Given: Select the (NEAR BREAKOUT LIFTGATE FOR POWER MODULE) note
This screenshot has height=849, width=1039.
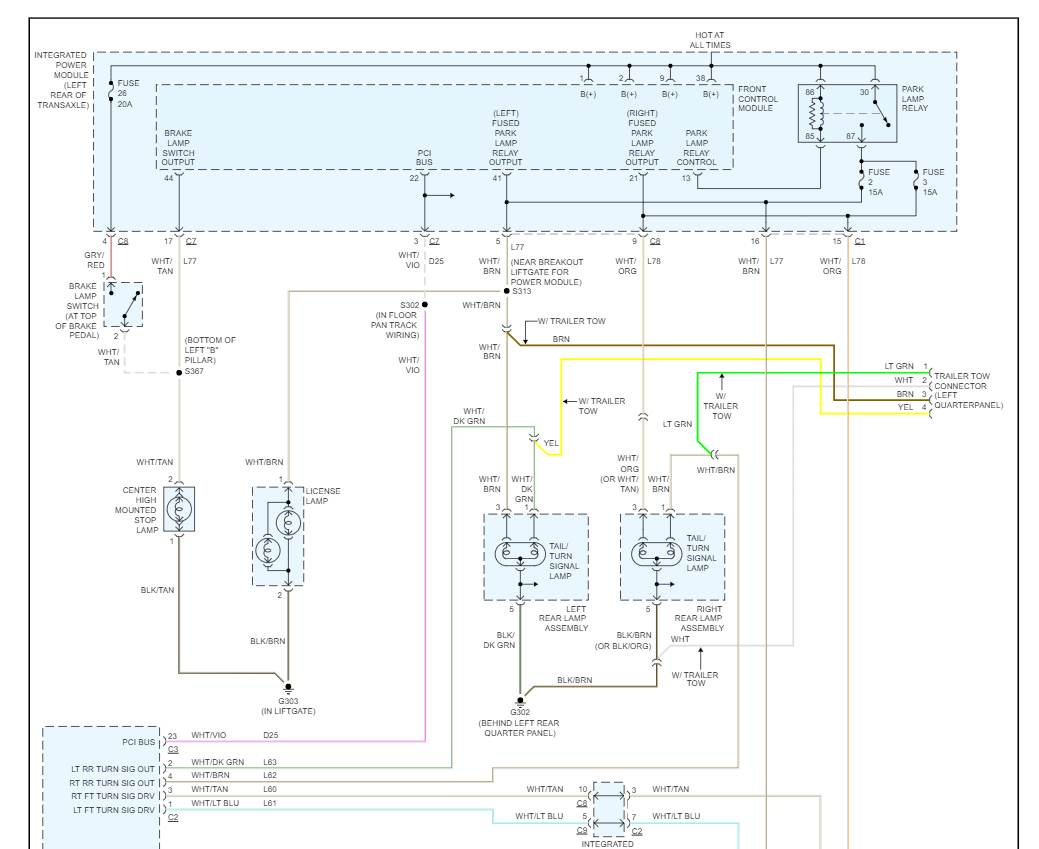Looking at the screenshot, I should pyautogui.click(x=547, y=272).
